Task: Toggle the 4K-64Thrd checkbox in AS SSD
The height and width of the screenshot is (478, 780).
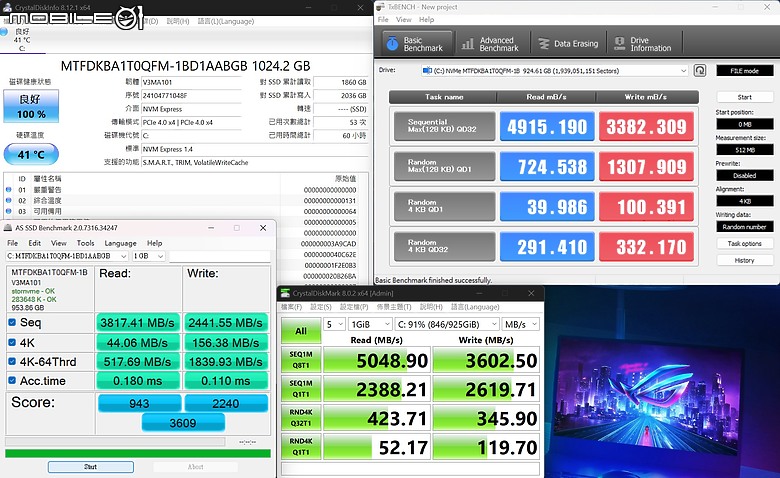Action: pos(12,362)
